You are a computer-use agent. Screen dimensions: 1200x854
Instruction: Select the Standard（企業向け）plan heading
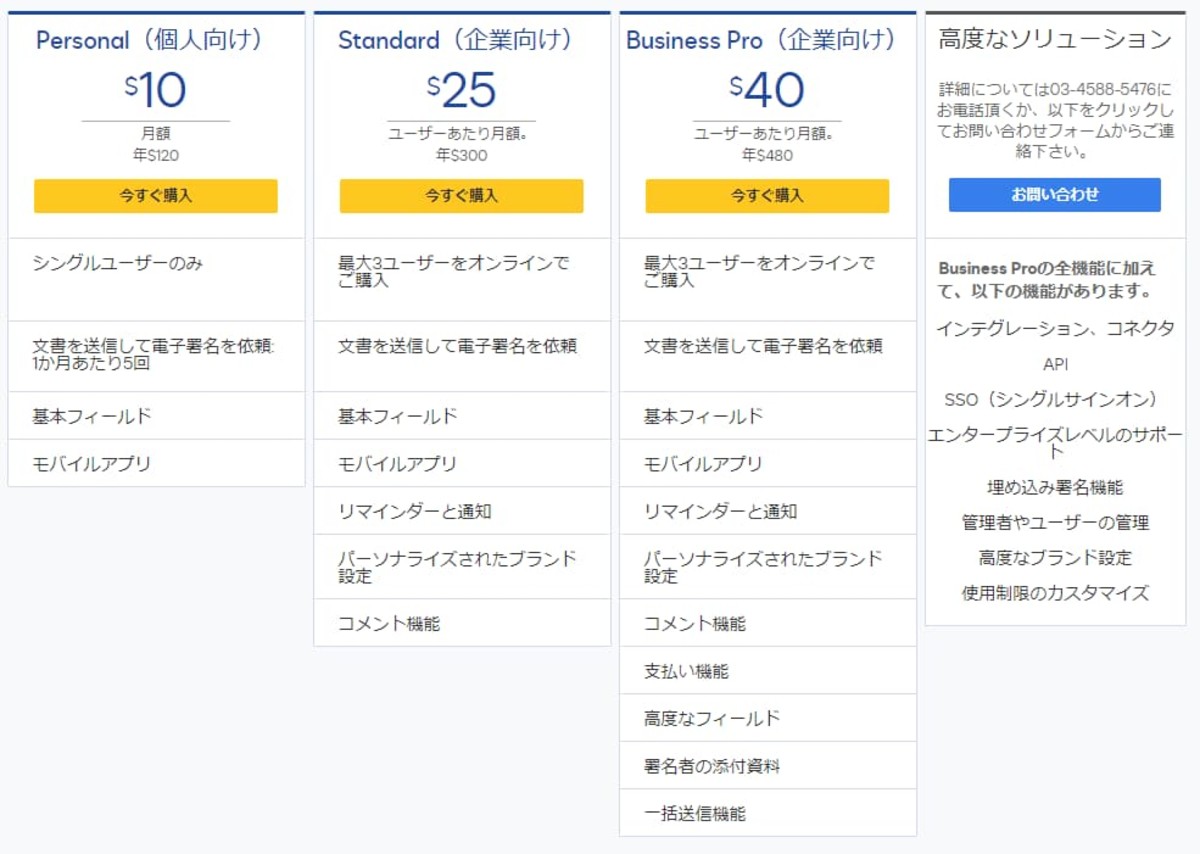click(x=462, y=41)
